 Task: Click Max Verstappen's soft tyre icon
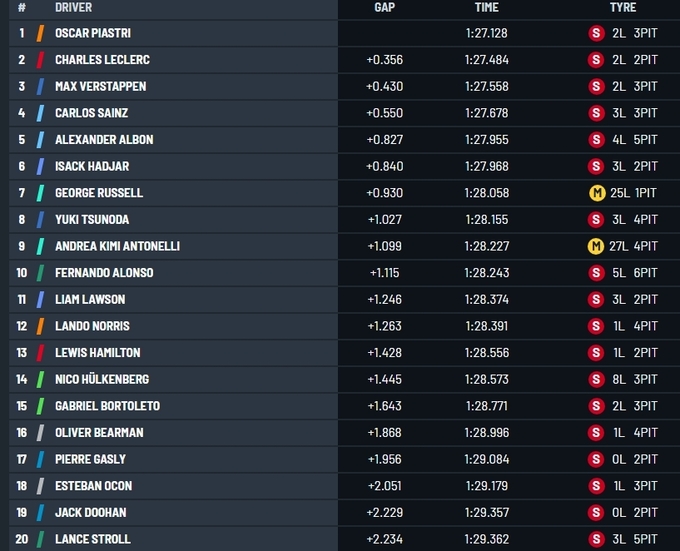click(596, 86)
